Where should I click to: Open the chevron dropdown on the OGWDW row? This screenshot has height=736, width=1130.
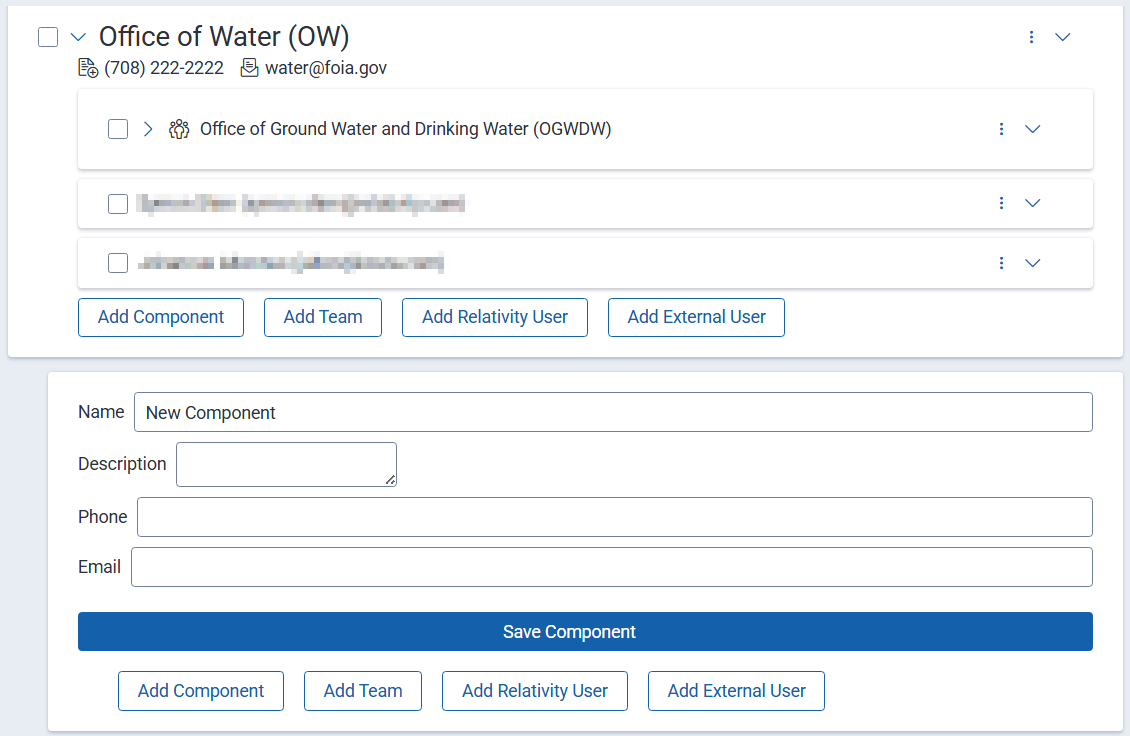(x=1032, y=129)
